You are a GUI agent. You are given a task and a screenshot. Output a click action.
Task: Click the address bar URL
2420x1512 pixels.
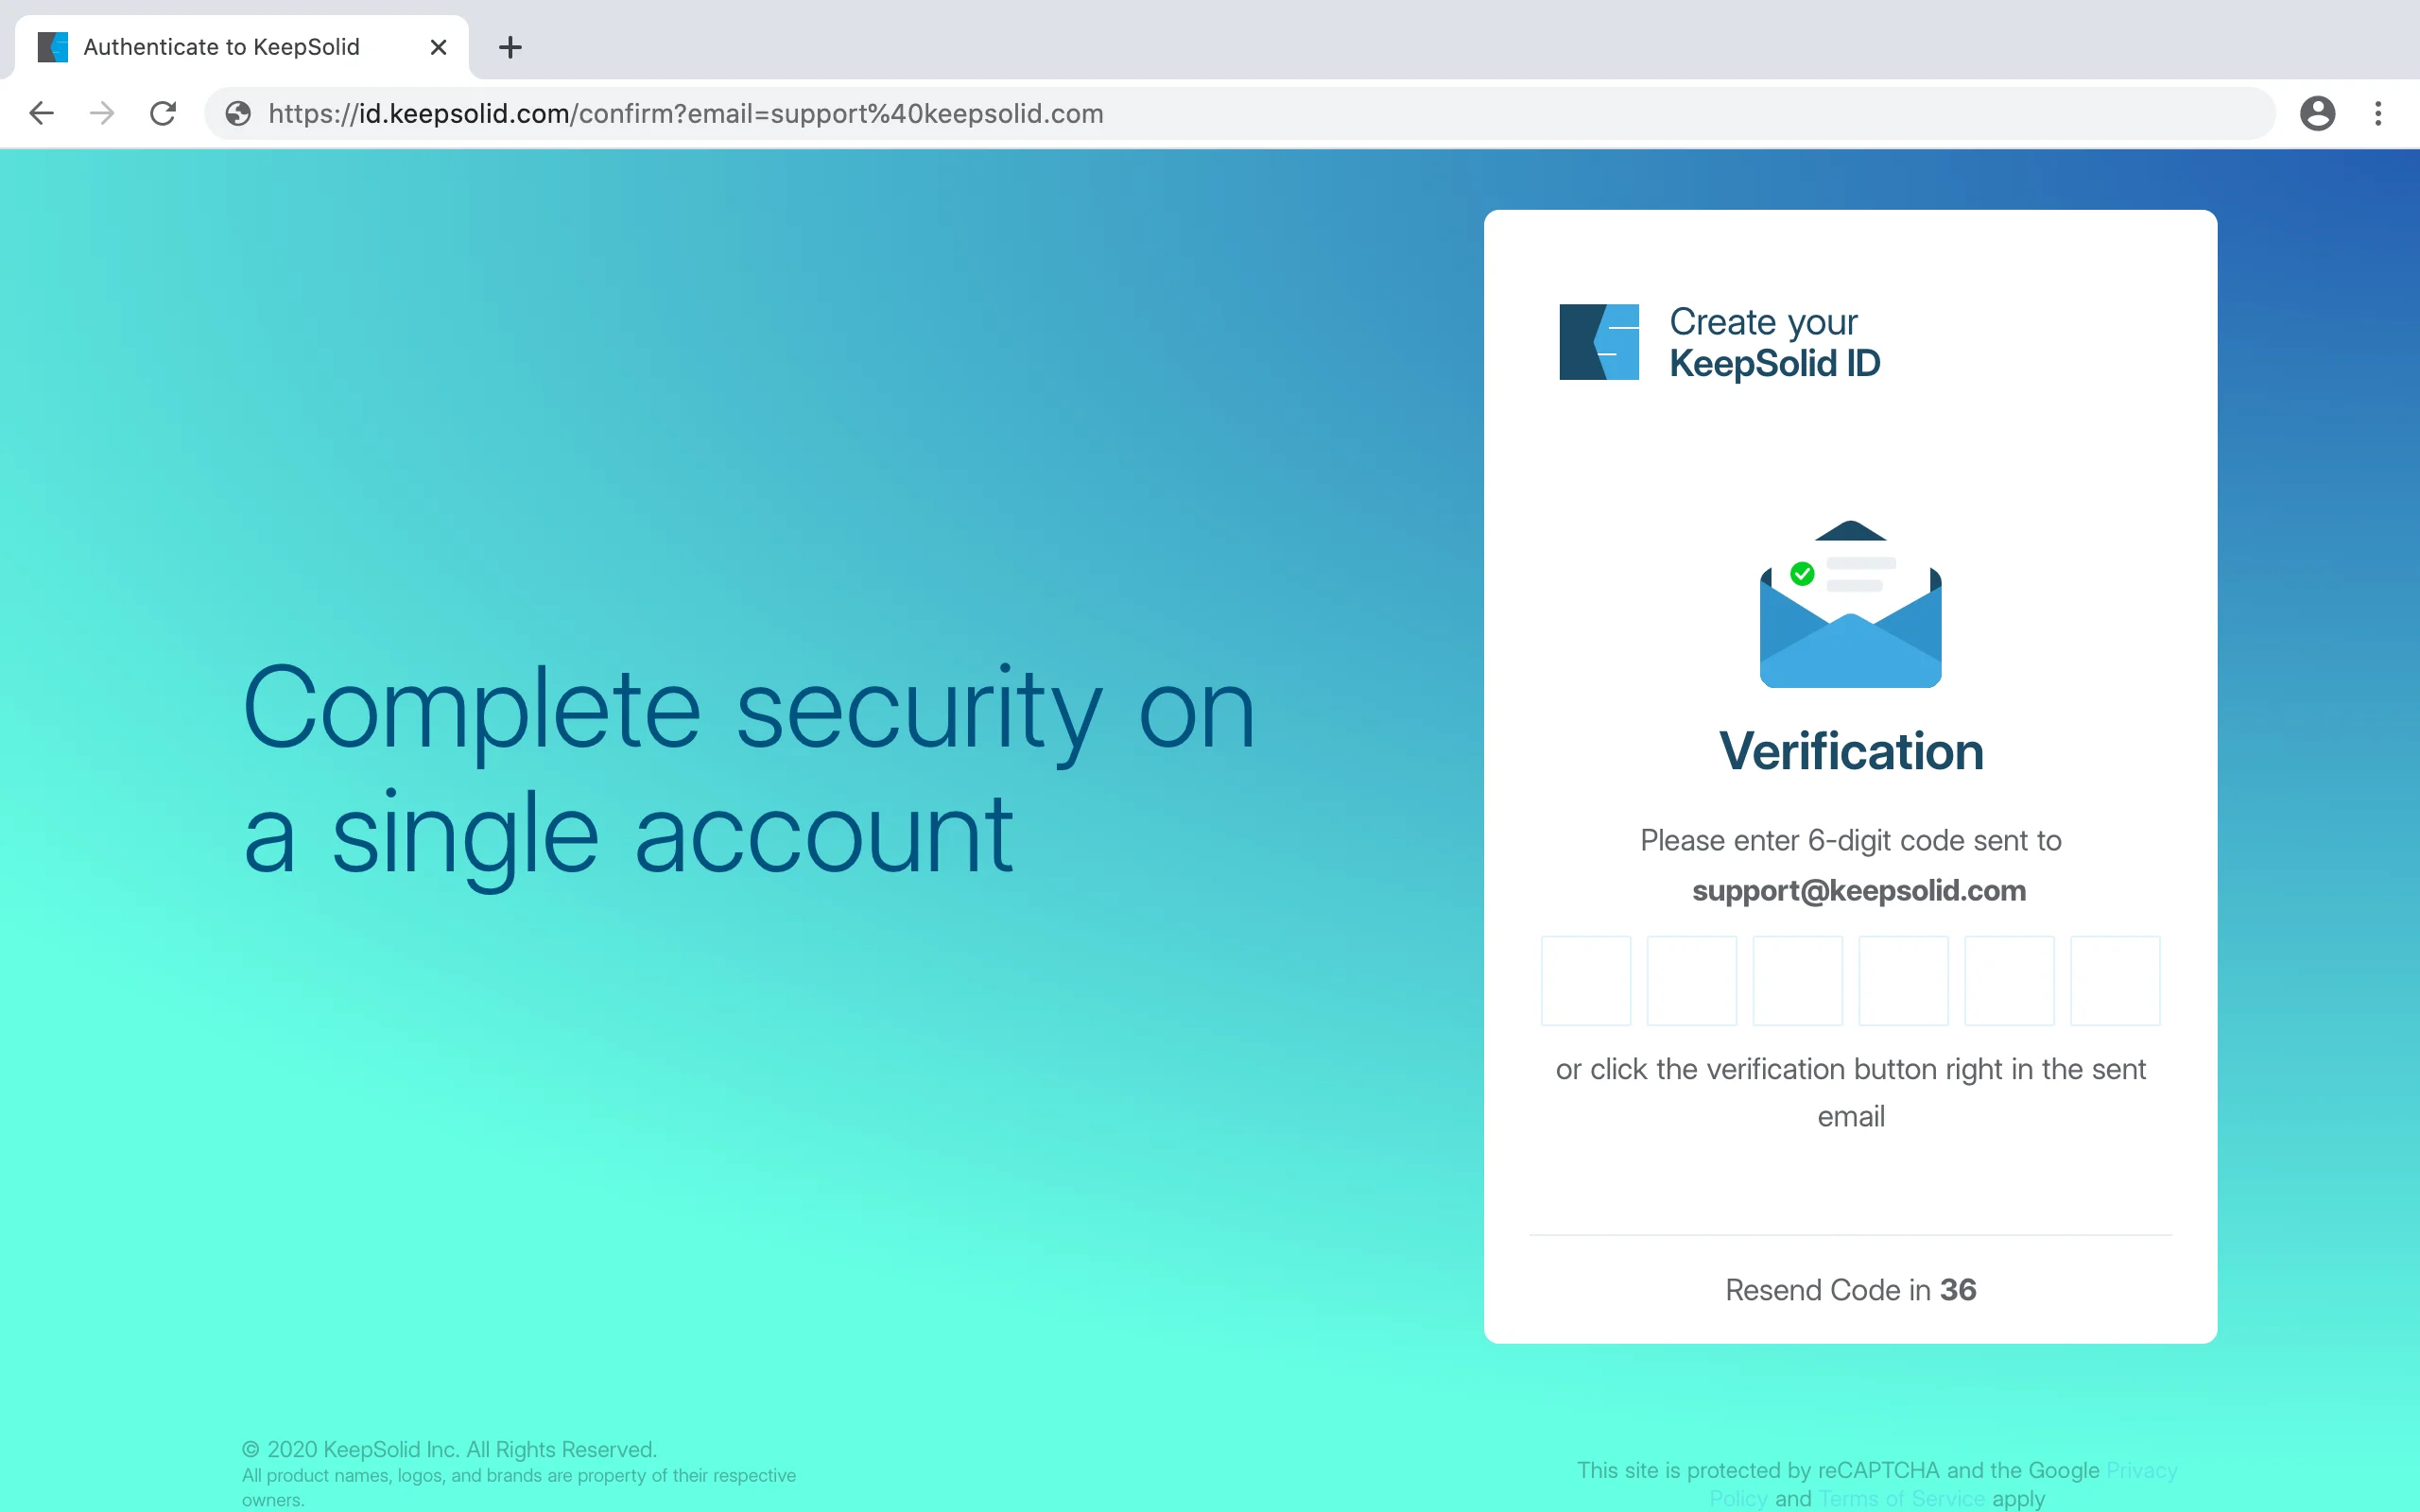(x=686, y=113)
